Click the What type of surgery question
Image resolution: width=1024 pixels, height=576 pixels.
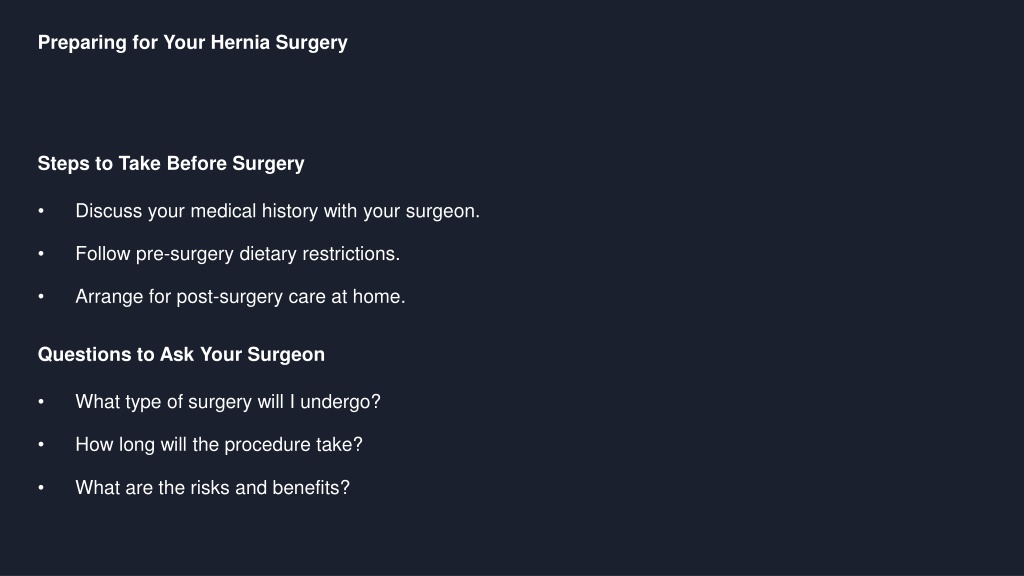[x=228, y=402]
